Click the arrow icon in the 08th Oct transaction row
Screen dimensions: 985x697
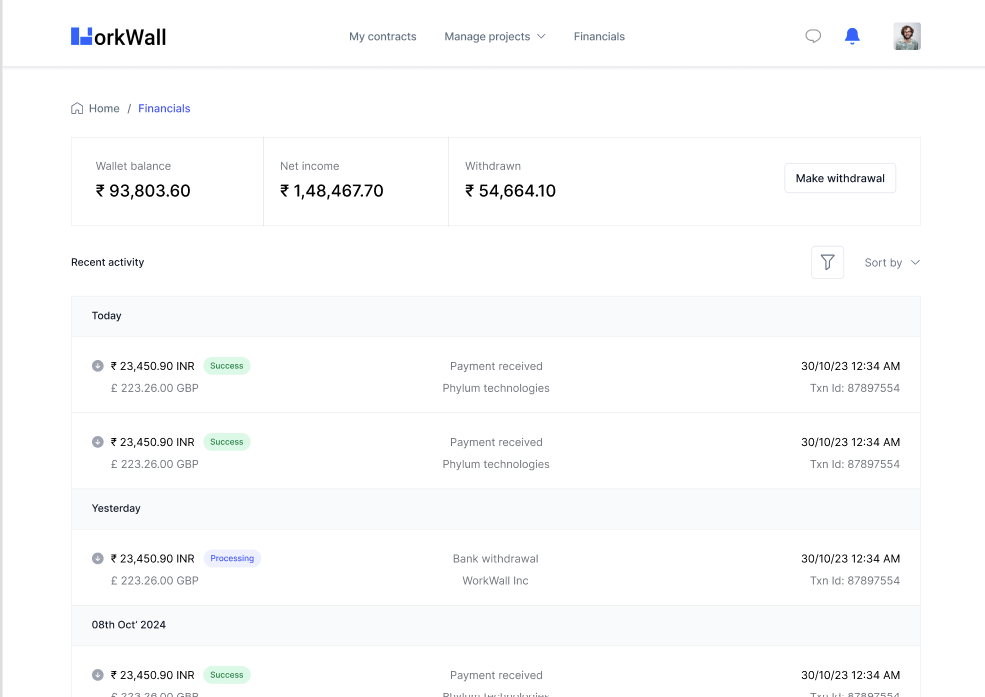coord(97,675)
